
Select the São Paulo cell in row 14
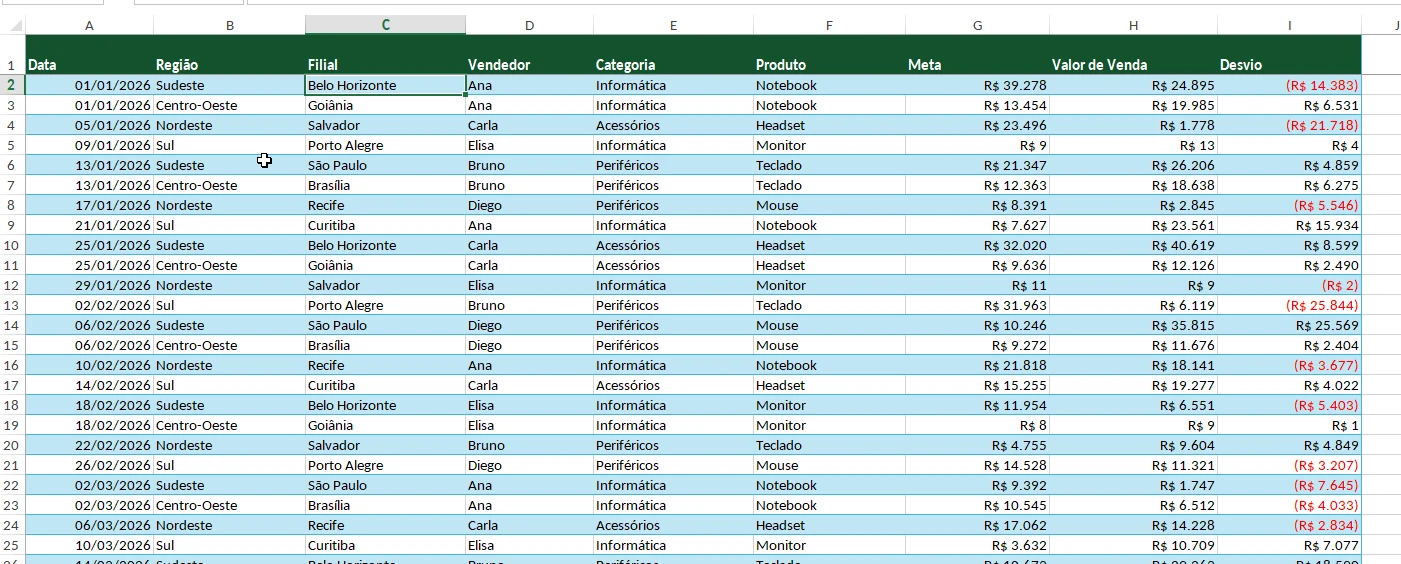coord(386,325)
